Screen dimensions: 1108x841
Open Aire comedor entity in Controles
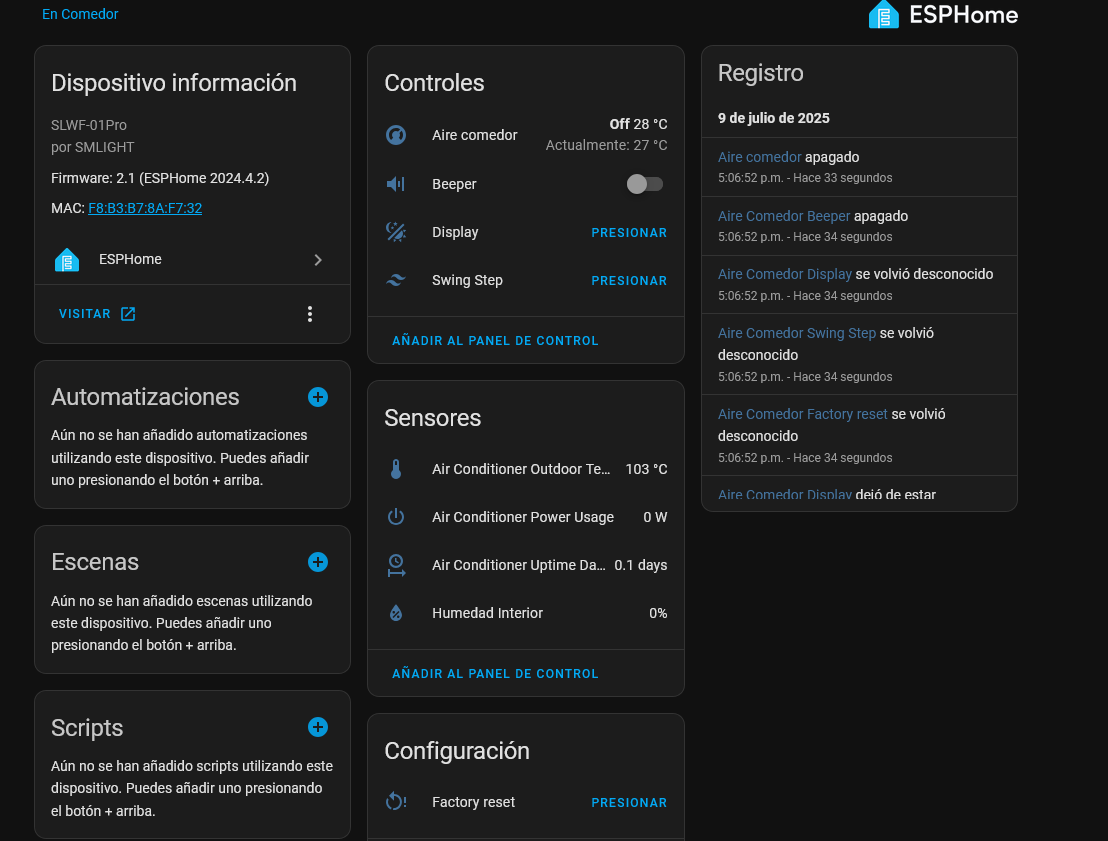point(475,135)
